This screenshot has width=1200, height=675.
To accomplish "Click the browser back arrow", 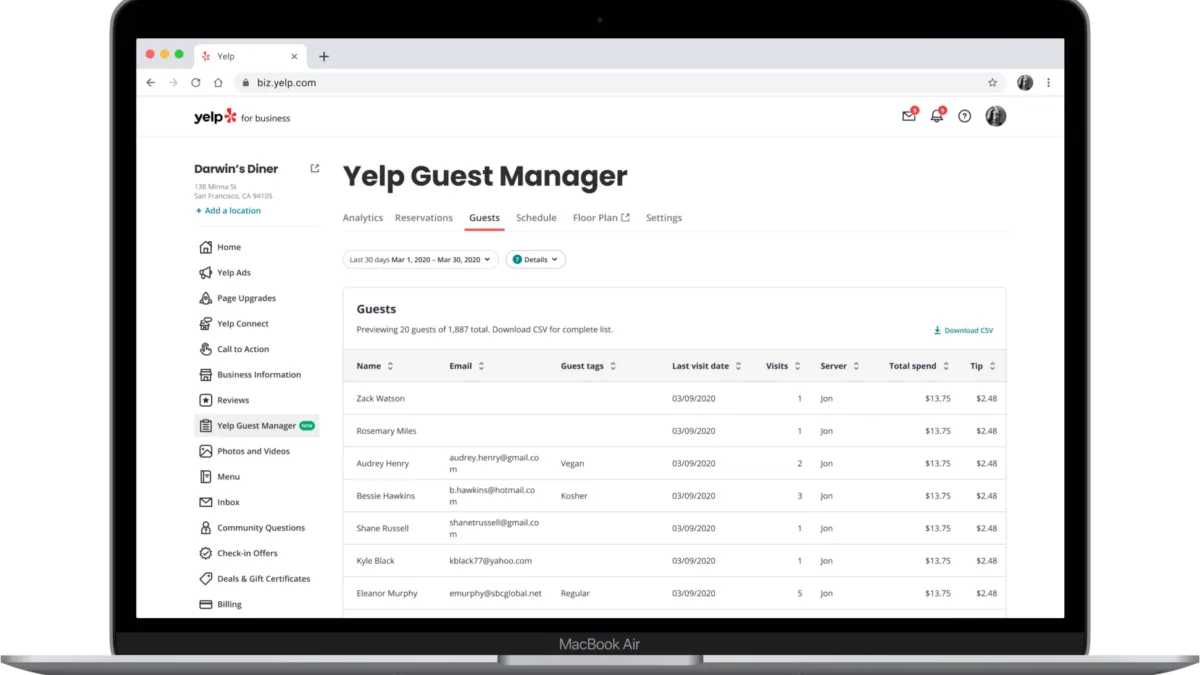I will pyautogui.click(x=151, y=83).
